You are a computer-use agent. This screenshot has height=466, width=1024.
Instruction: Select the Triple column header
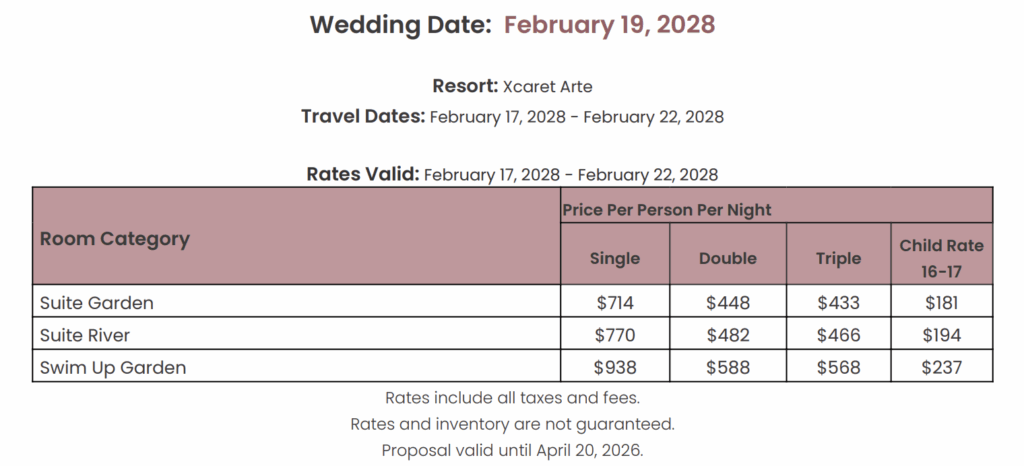pos(839,258)
